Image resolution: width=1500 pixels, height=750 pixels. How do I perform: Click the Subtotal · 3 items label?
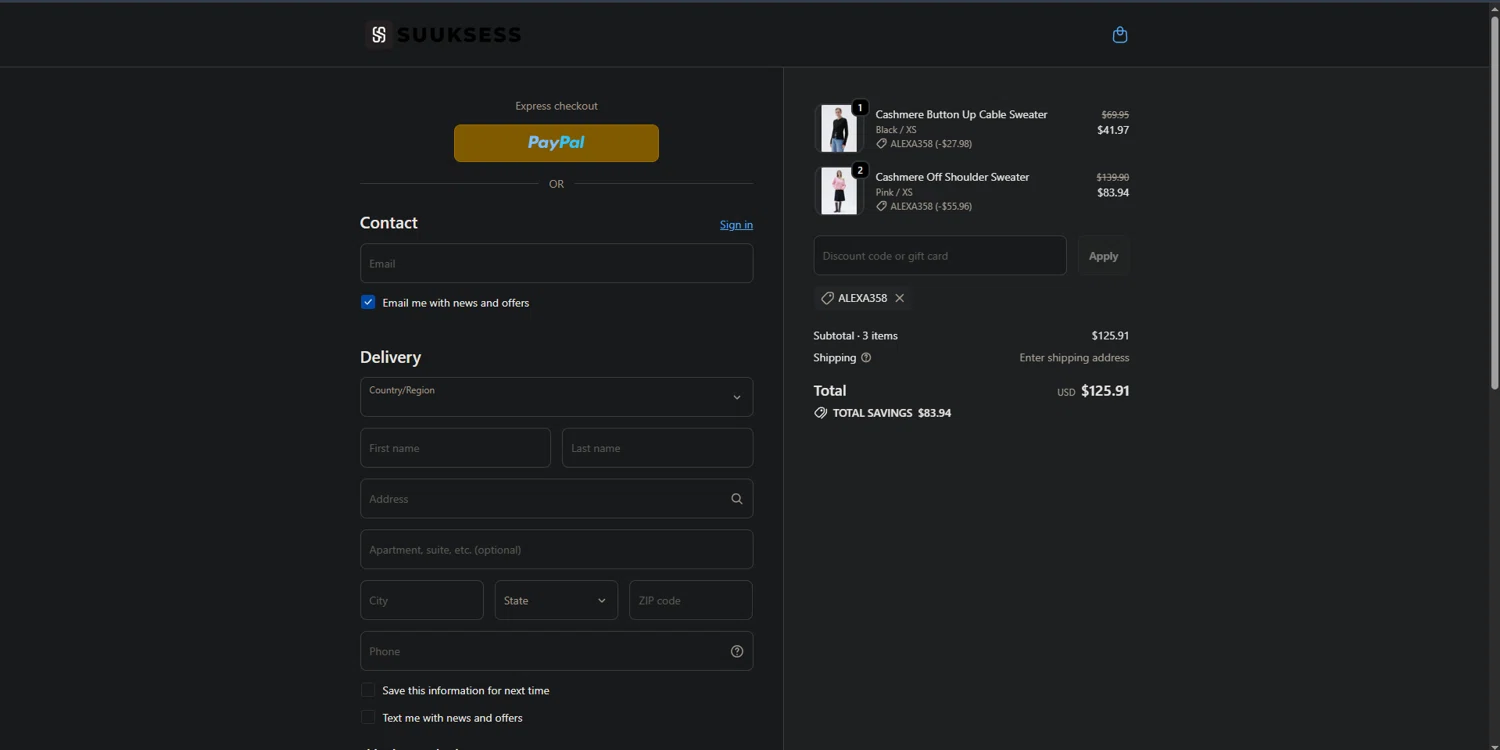(x=856, y=336)
